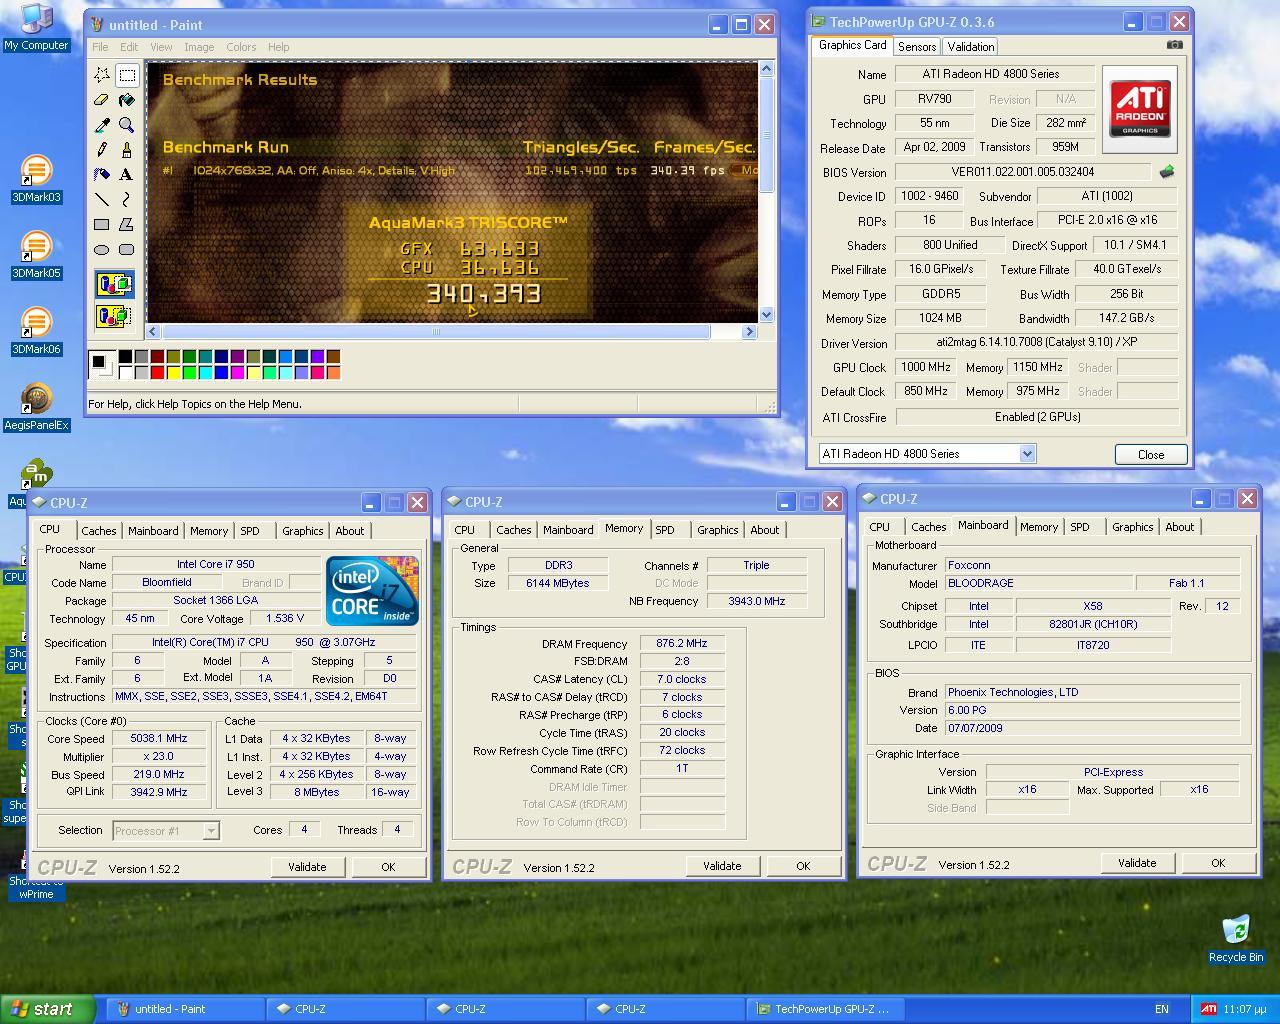The width and height of the screenshot is (1280, 1024).
Task: Open the AegisPanelEx desktop shortcut
Action: coord(36,408)
